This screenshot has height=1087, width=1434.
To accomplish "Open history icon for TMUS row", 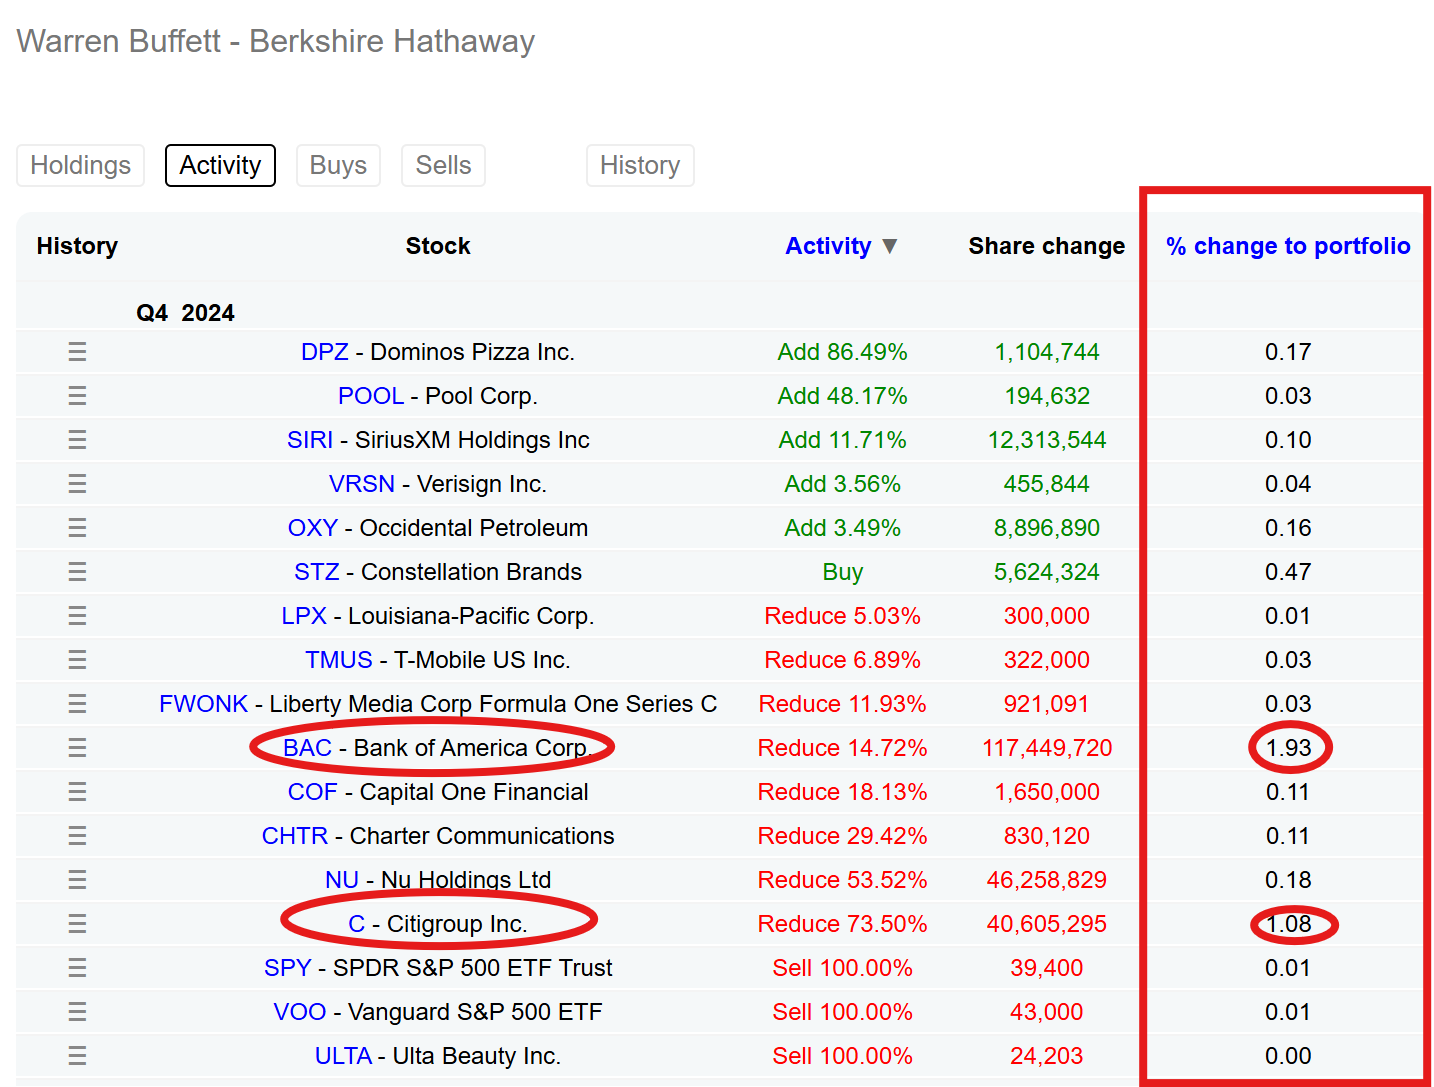I will point(77,660).
